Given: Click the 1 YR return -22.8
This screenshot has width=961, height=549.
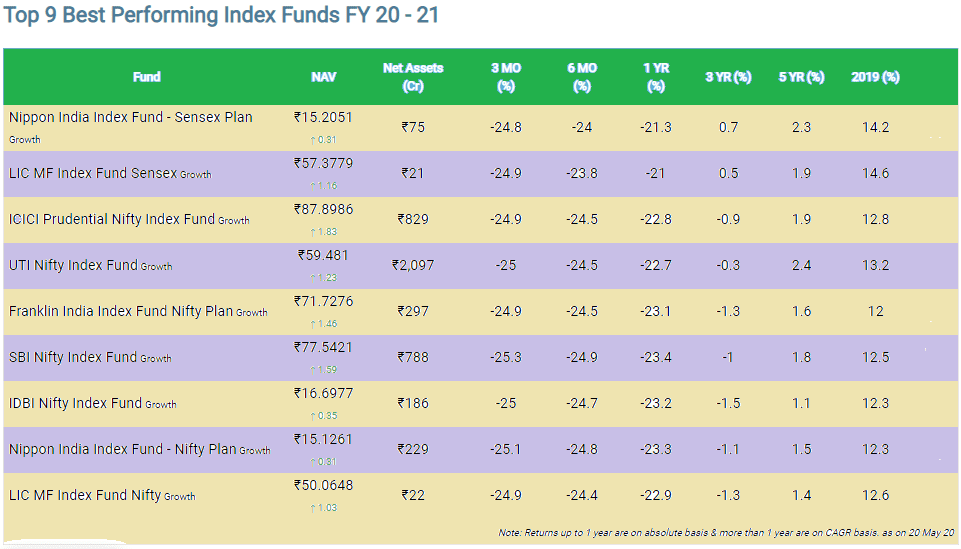Looking at the screenshot, I should click(656, 219).
